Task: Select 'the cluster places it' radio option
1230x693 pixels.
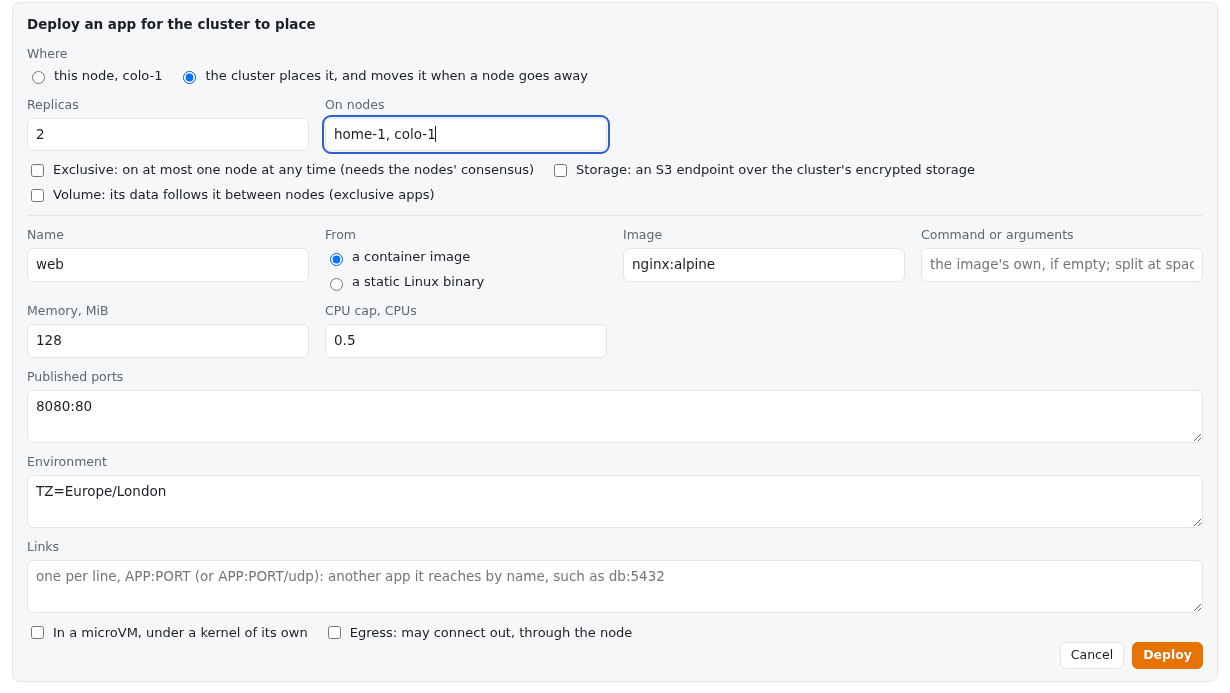Action: point(190,77)
